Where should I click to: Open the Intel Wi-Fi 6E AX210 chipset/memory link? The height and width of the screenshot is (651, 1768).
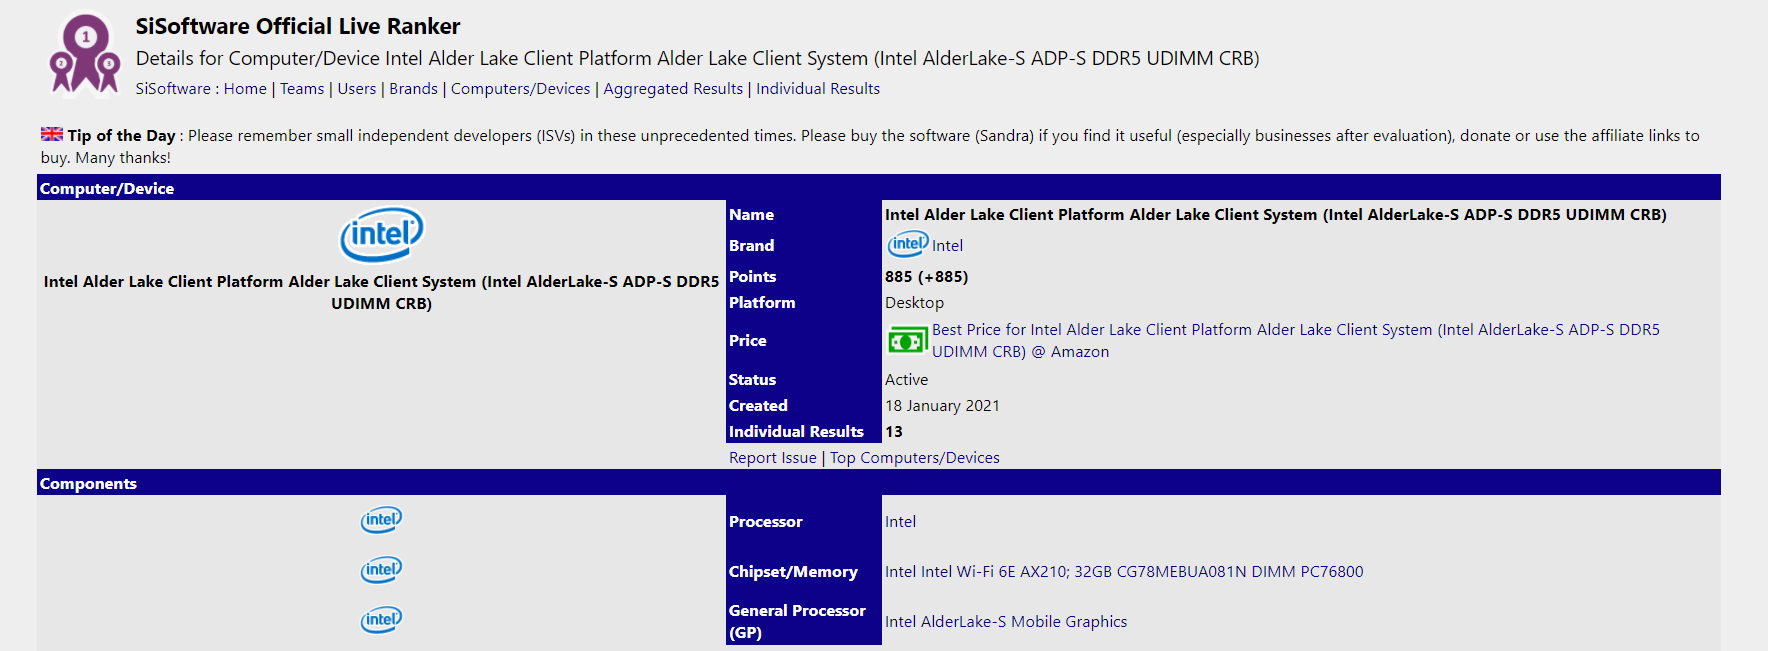click(x=1124, y=572)
